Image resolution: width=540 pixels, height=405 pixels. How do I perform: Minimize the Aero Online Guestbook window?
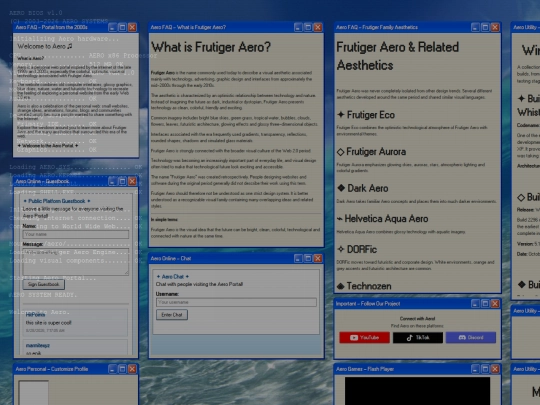point(112,181)
